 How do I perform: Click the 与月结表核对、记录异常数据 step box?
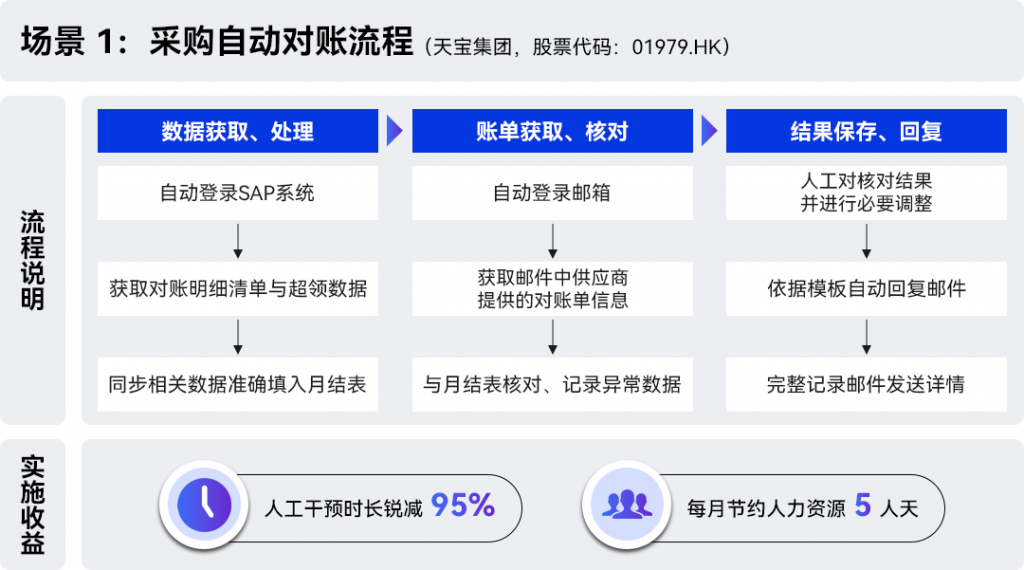click(x=552, y=385)
